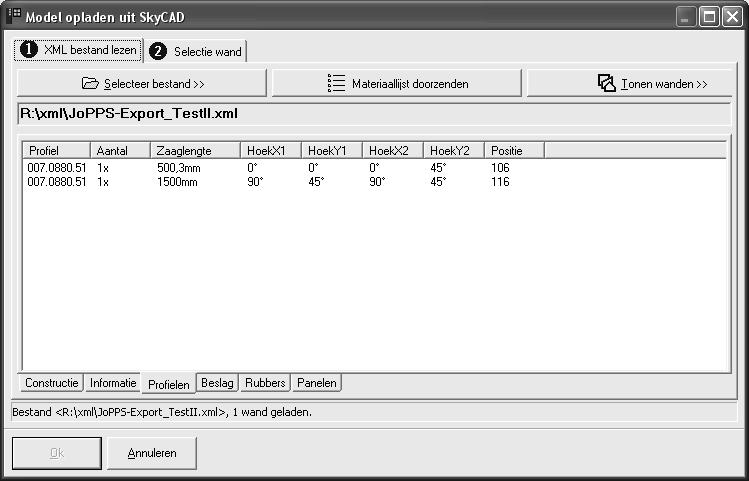
Task: Click the walls icon on Tonen wanden
Action: pos(607,83)
